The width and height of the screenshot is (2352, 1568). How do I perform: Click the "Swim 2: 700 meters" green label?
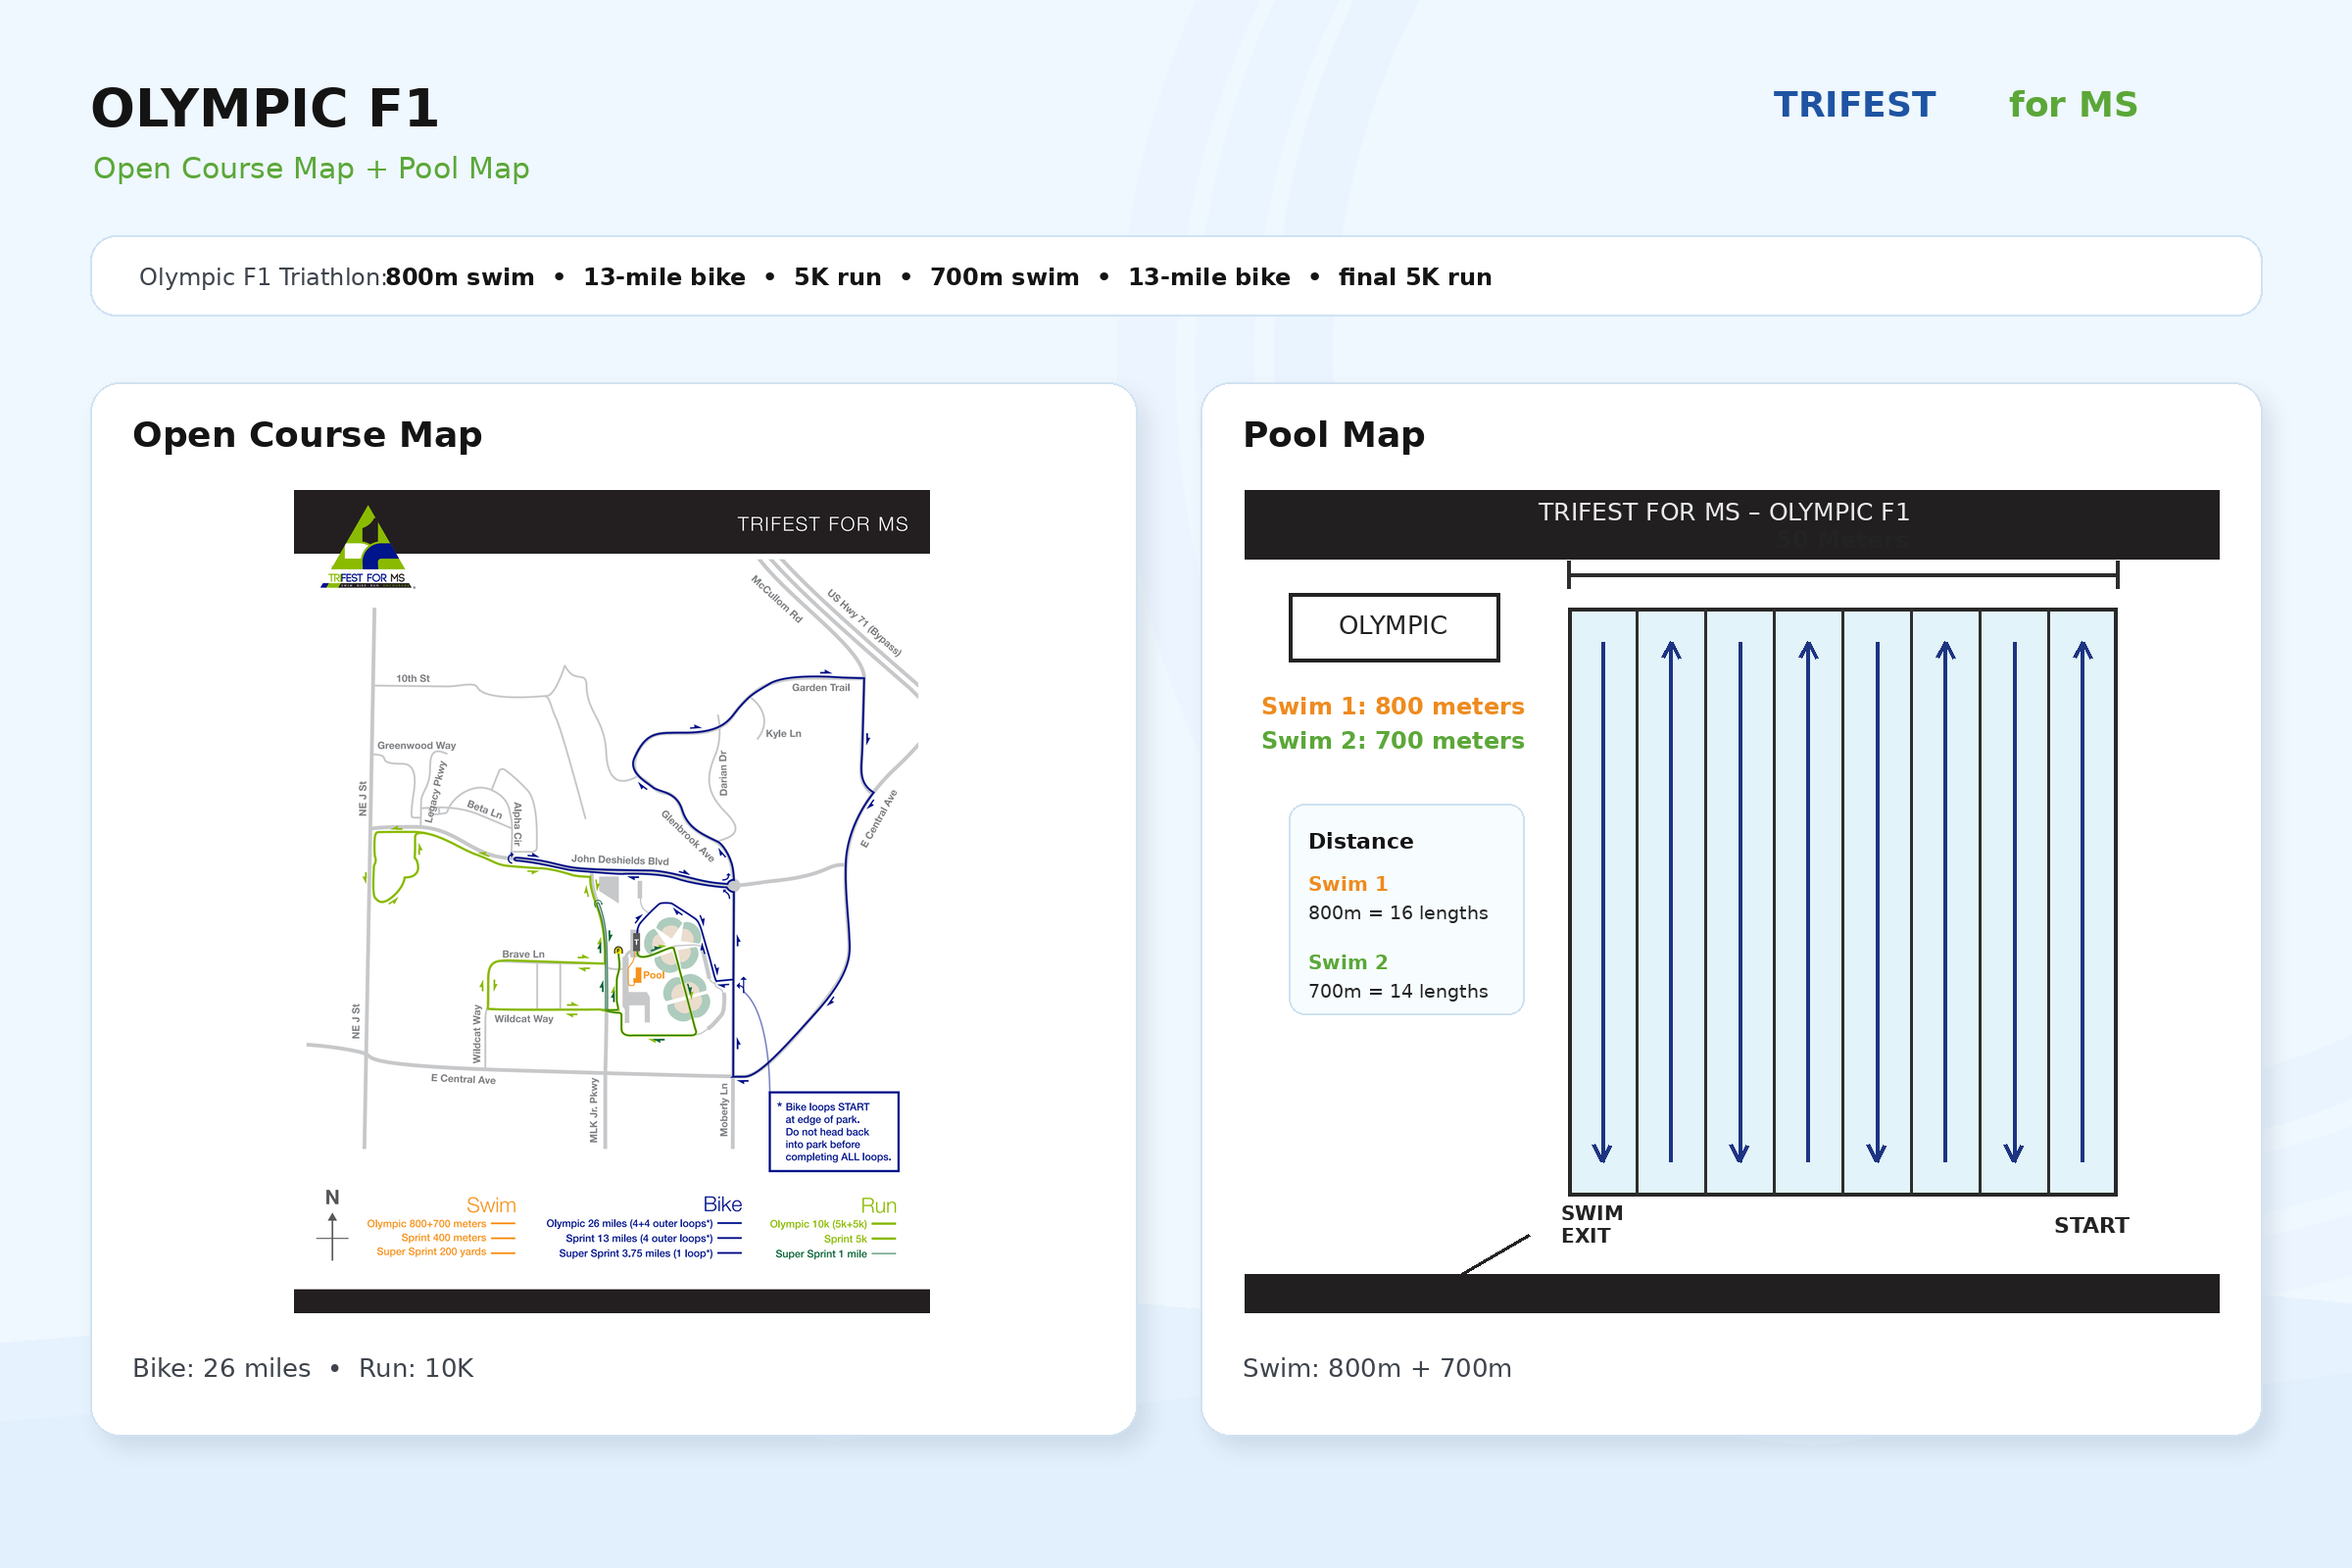pos(1393,740)
